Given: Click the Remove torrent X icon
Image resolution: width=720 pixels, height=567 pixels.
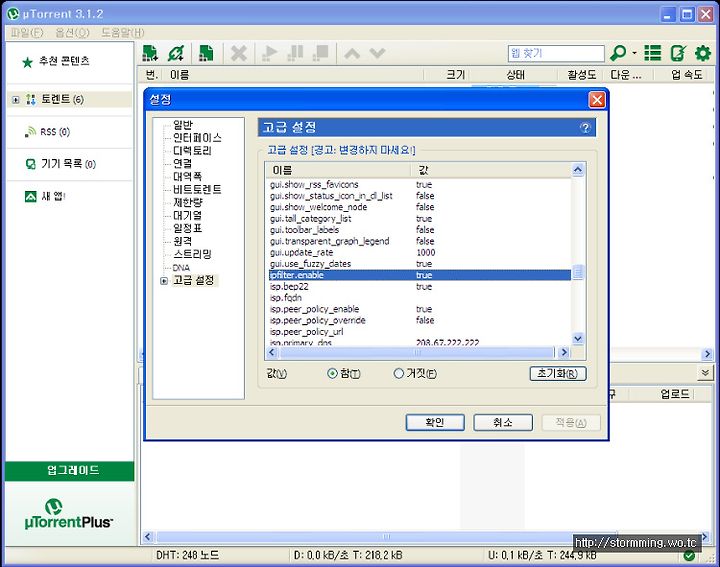Looking at the screenshot, I should click(239, 53).
